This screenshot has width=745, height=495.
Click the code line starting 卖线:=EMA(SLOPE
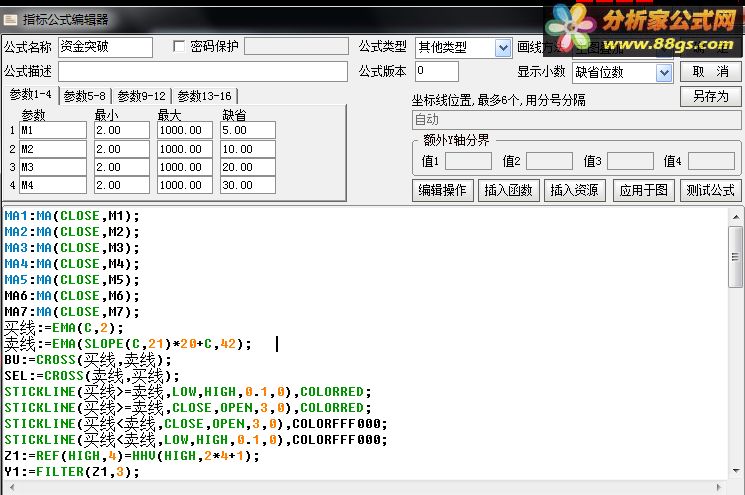128,344
